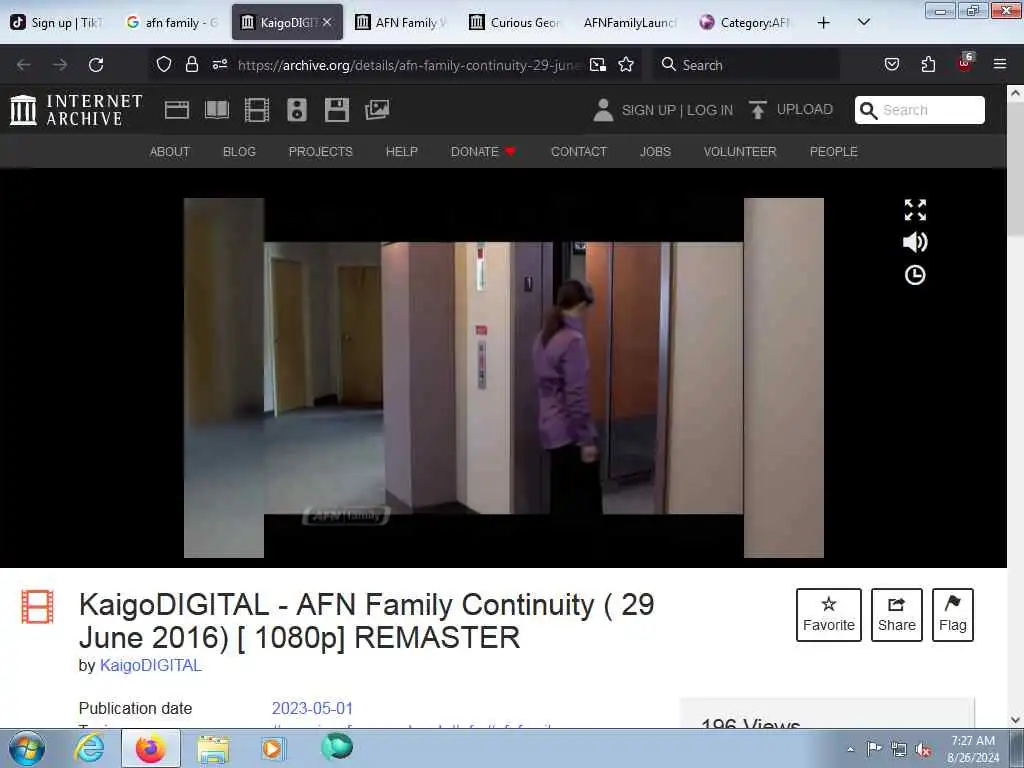Image resolution: width=1024 pixels, height=768 pixels.
Task: Switch to the Category:AFN tab
Action: 746,23
